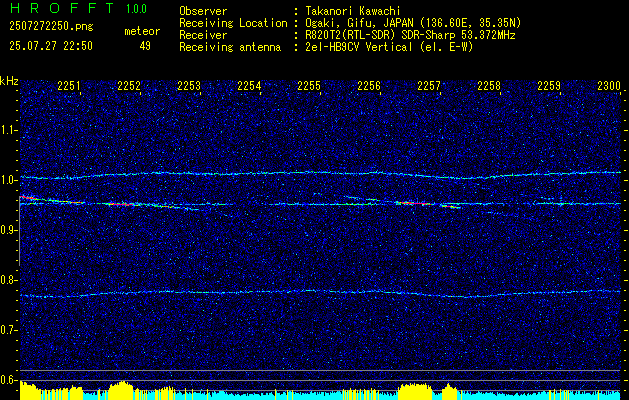Click the 2252 time marker
Screen dimensions: 629x400
pos(129,85)
